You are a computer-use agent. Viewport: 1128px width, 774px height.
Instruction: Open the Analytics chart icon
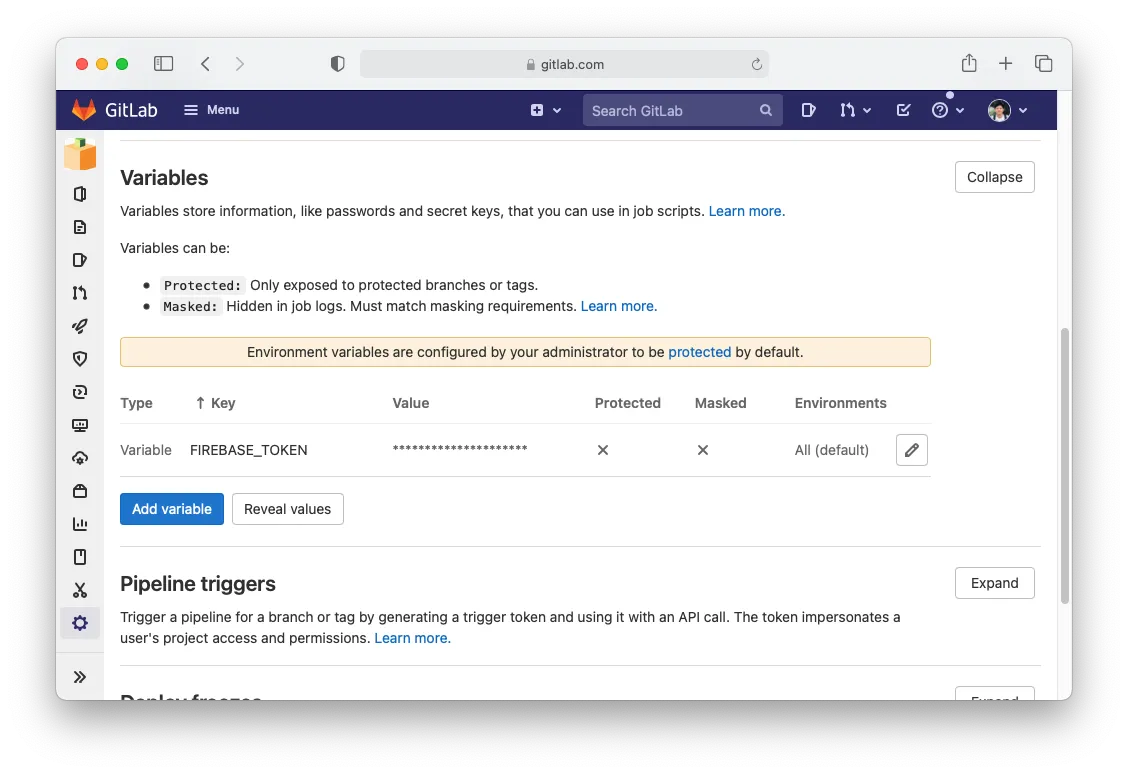tap(80, 524)
